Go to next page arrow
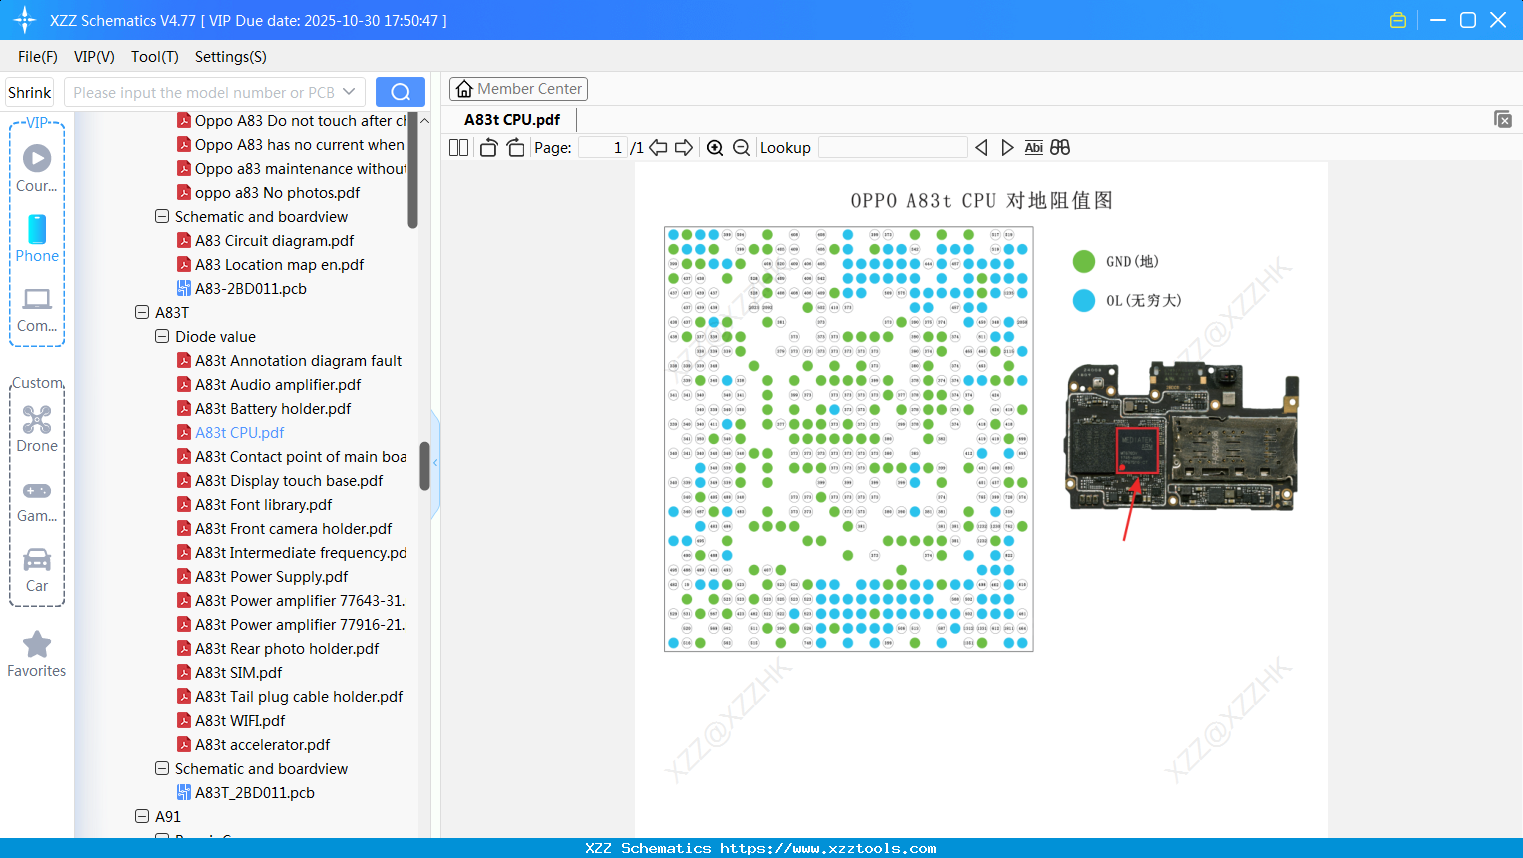Image resolution: width=1523 pixels, height=858 pixels. 684,147
